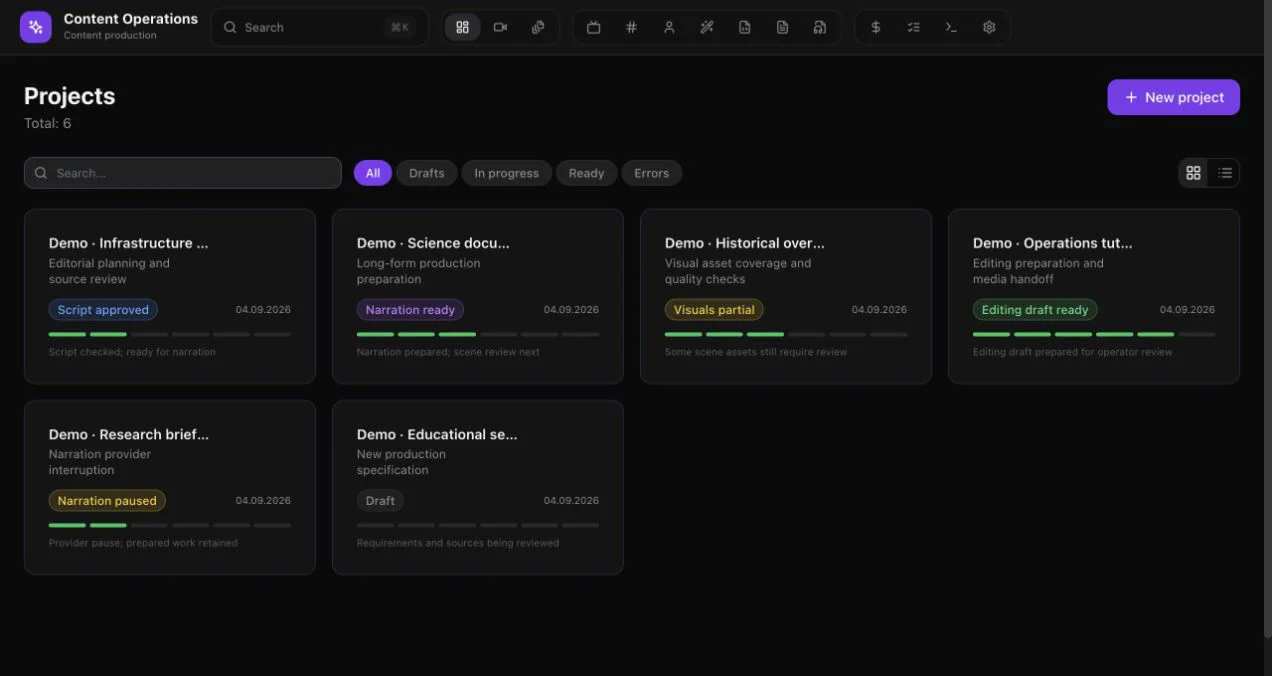Select the All filter tab

[373, 173]
